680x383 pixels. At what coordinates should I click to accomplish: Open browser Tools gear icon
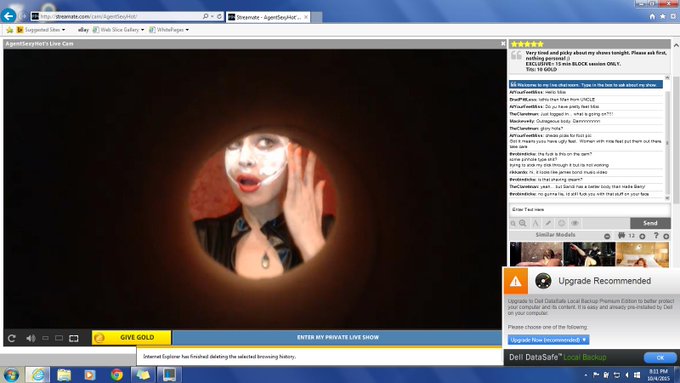coord(673,16)
